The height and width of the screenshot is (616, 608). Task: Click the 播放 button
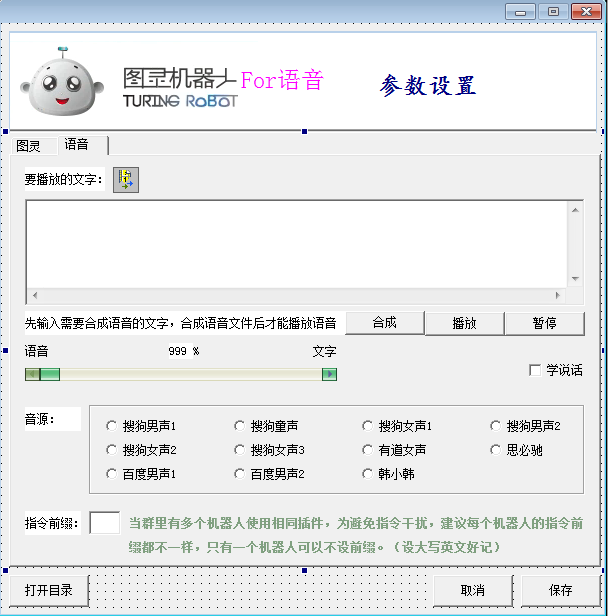pyautogui.click(x=464, y=323)
